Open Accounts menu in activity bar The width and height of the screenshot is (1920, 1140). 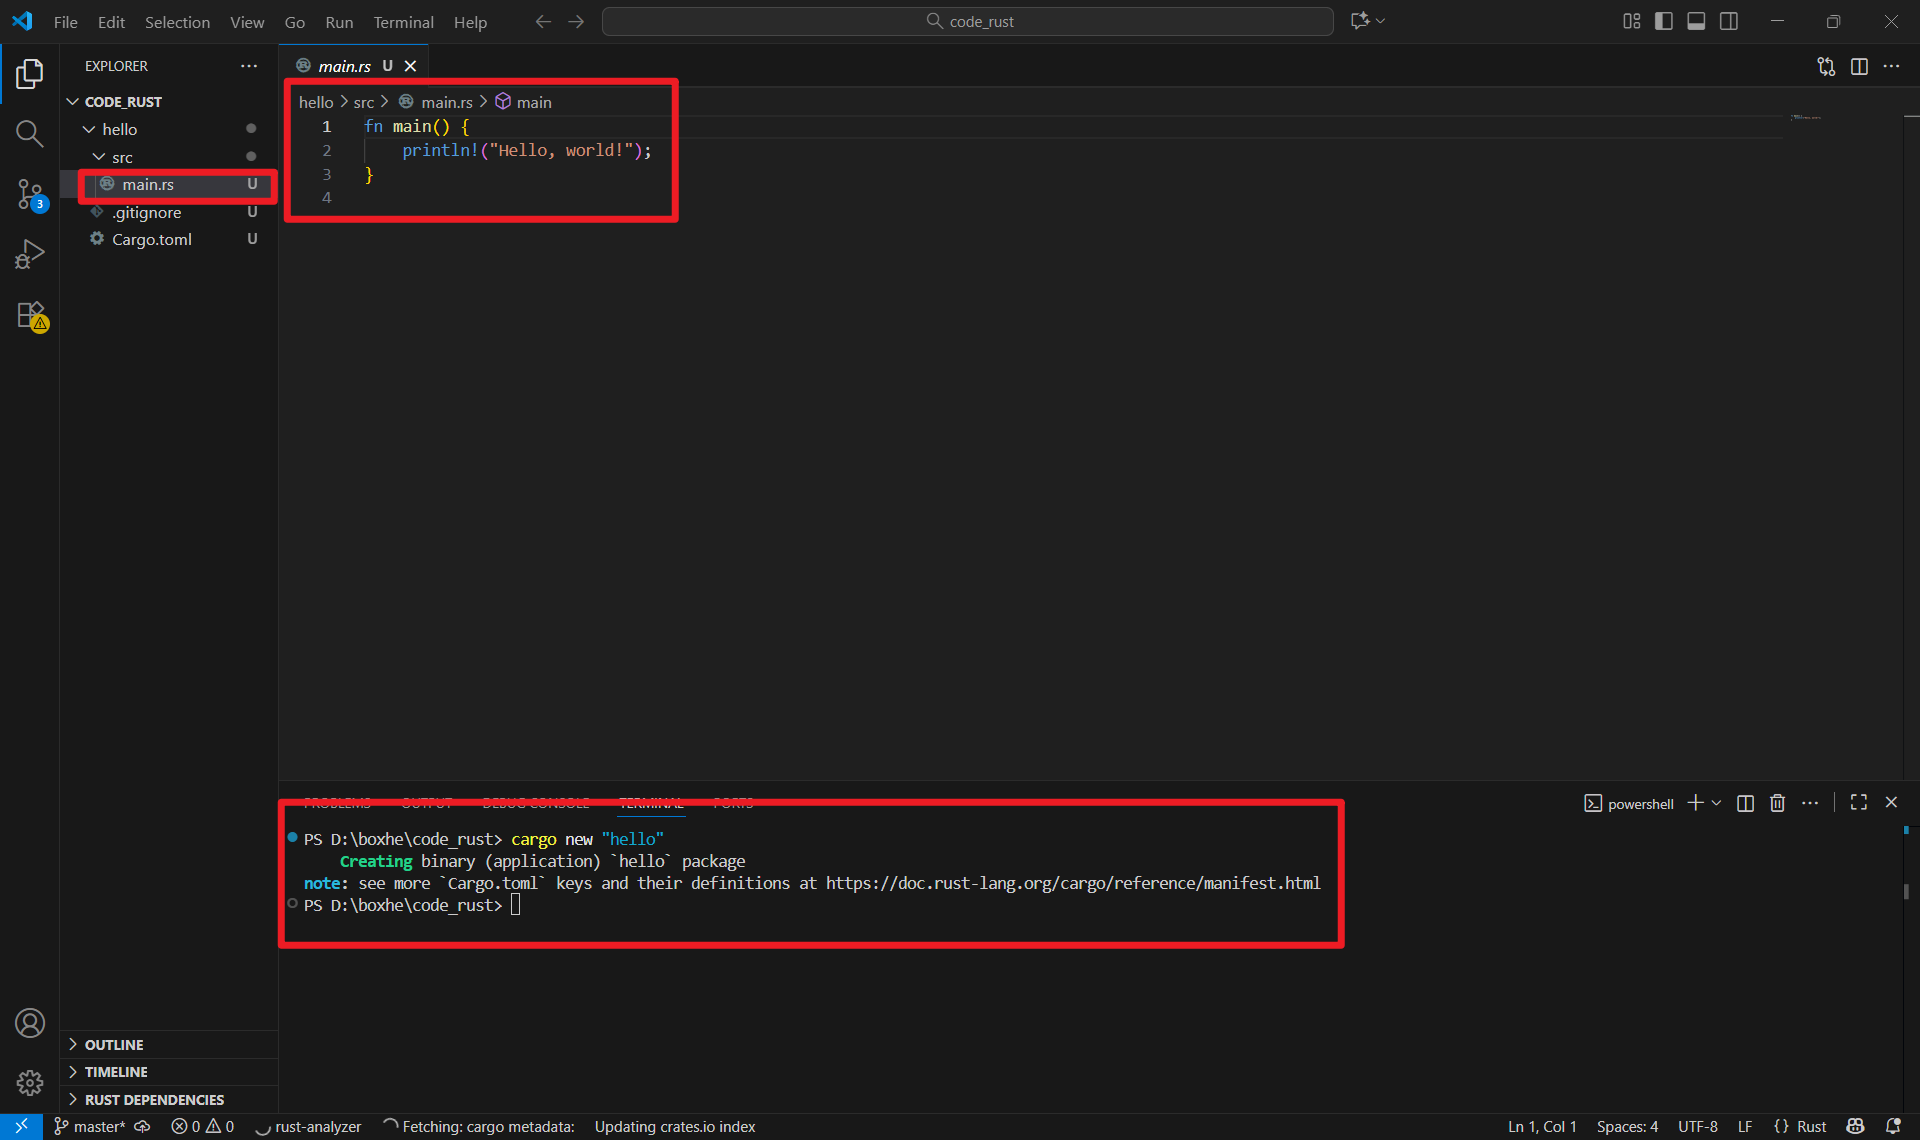tap(29, 1023)
